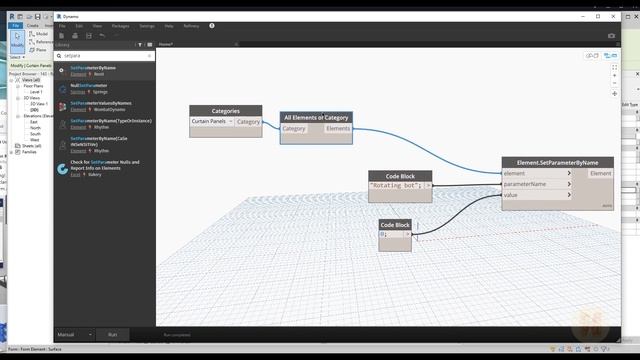Viewport: 640px width, 360px height.
Task: Click the SetParameterValuesByNames package icon
Action: tap(62, 107)
